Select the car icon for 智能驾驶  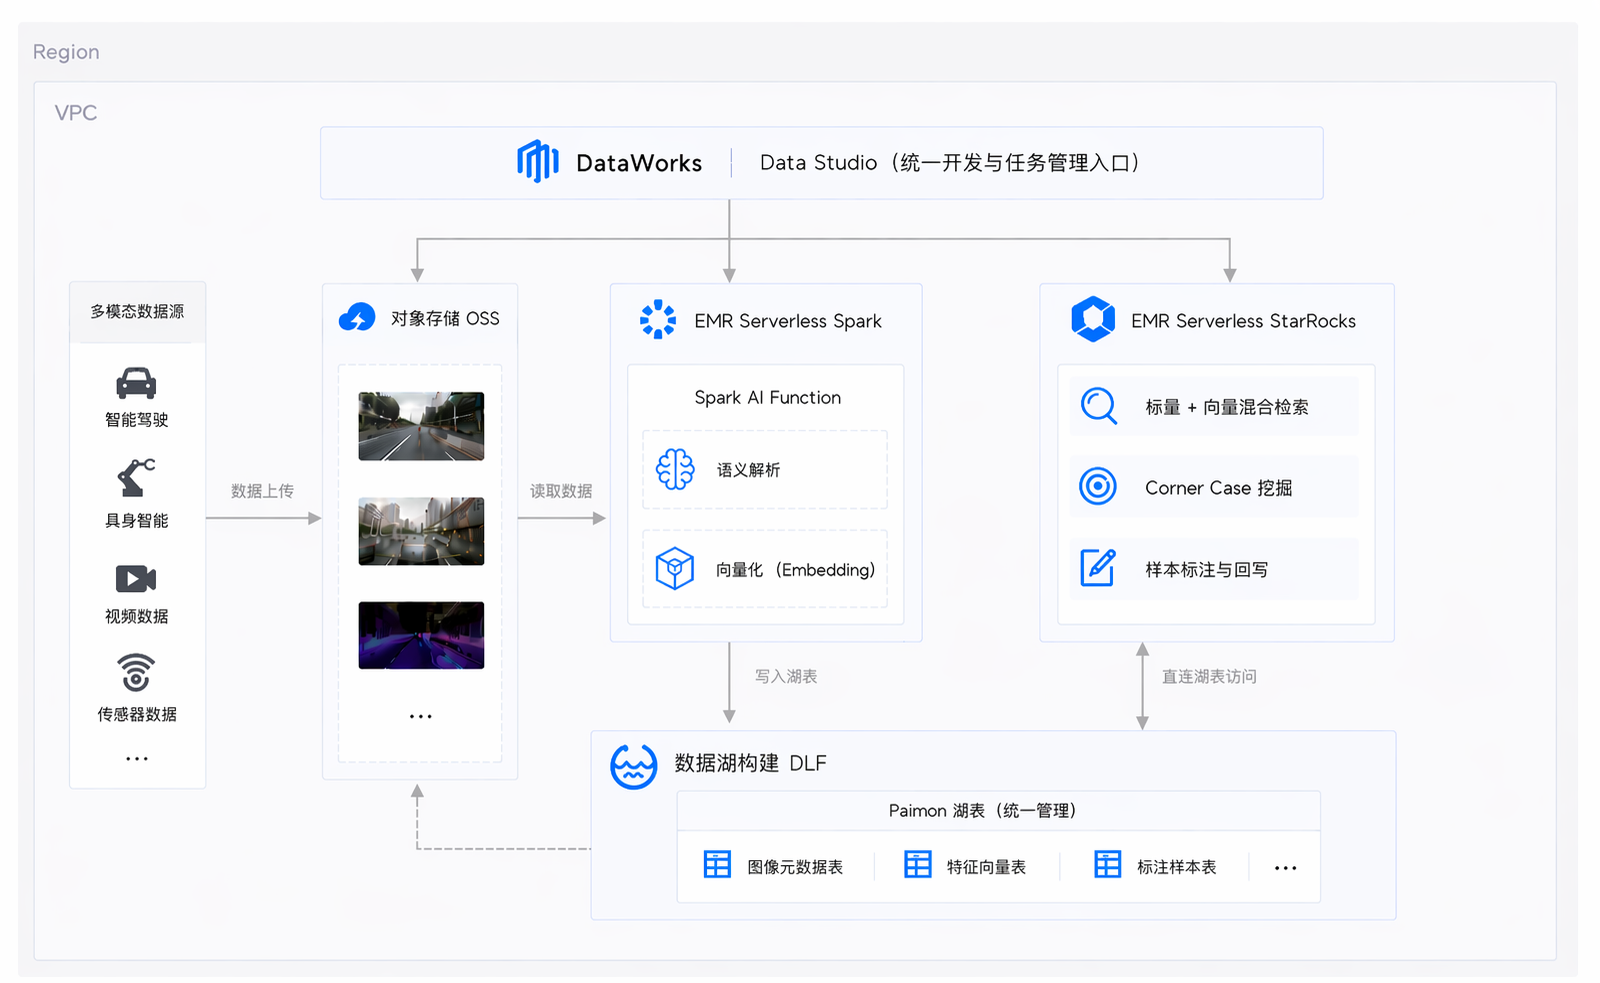point(137,383)
